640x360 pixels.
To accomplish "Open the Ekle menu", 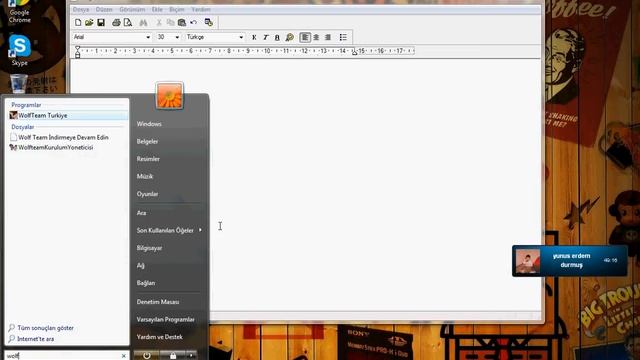I will click(157, 9).
